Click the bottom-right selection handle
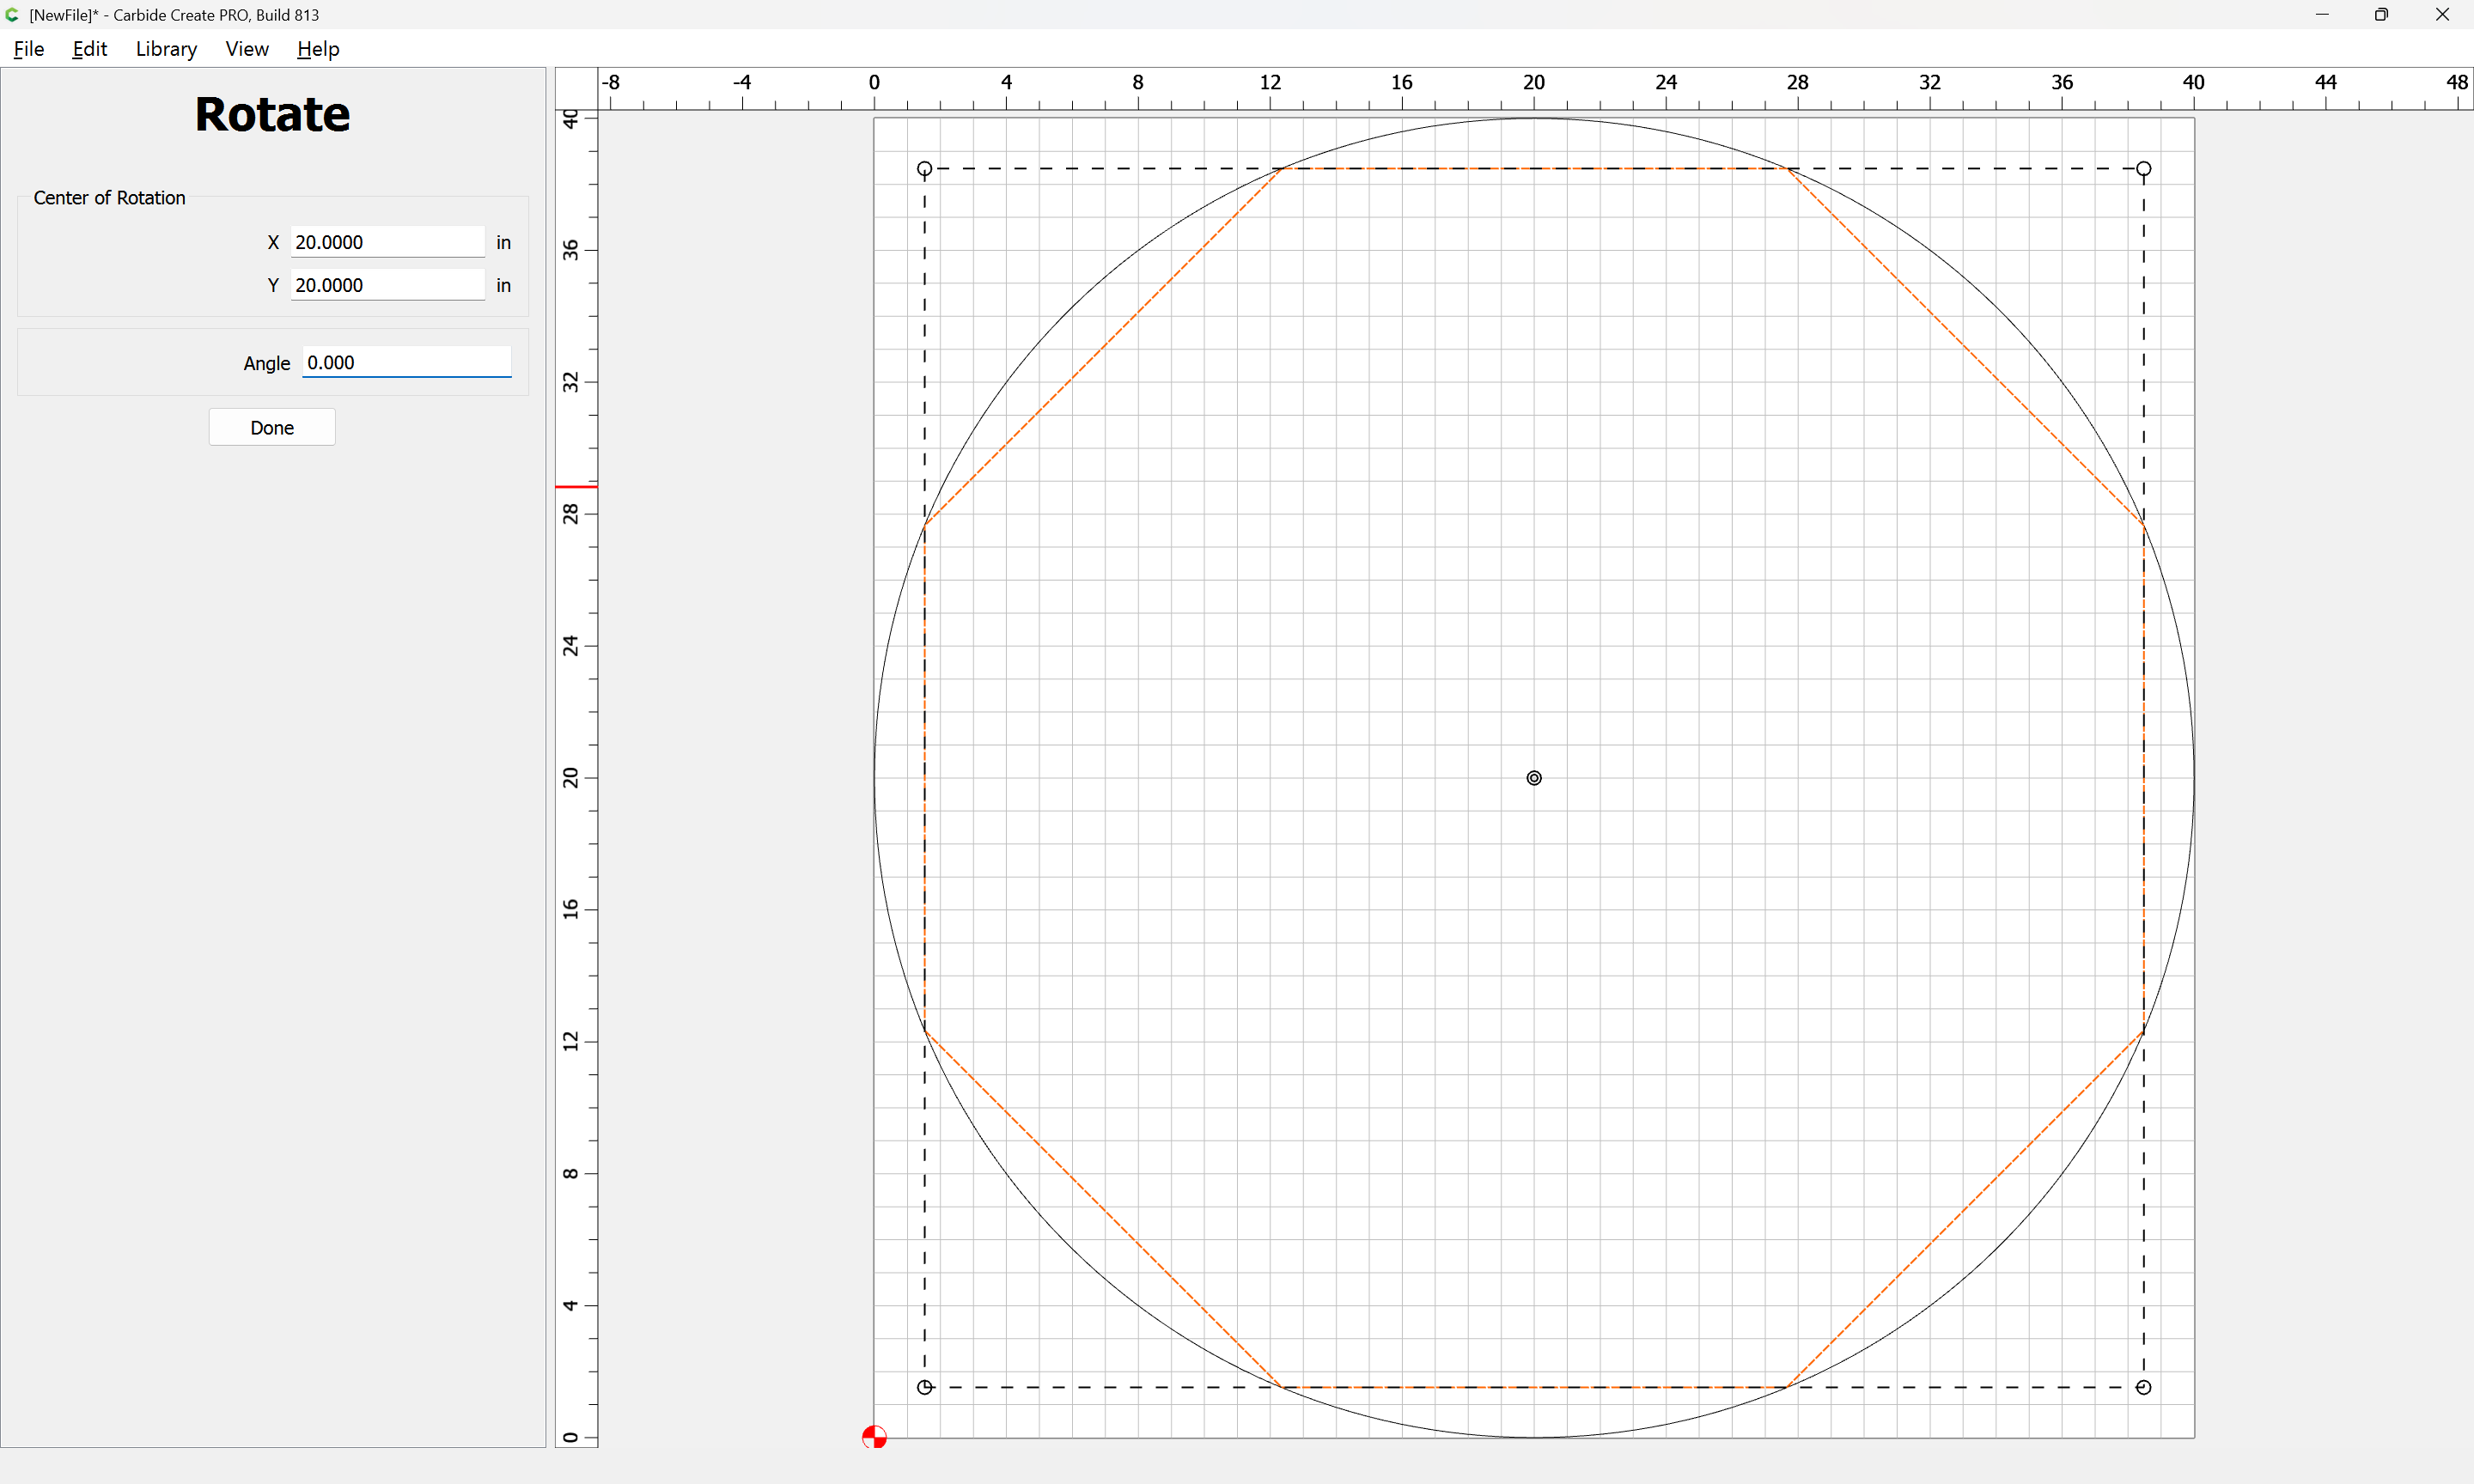The image size is (2474, 1484). (2143, 1387)
